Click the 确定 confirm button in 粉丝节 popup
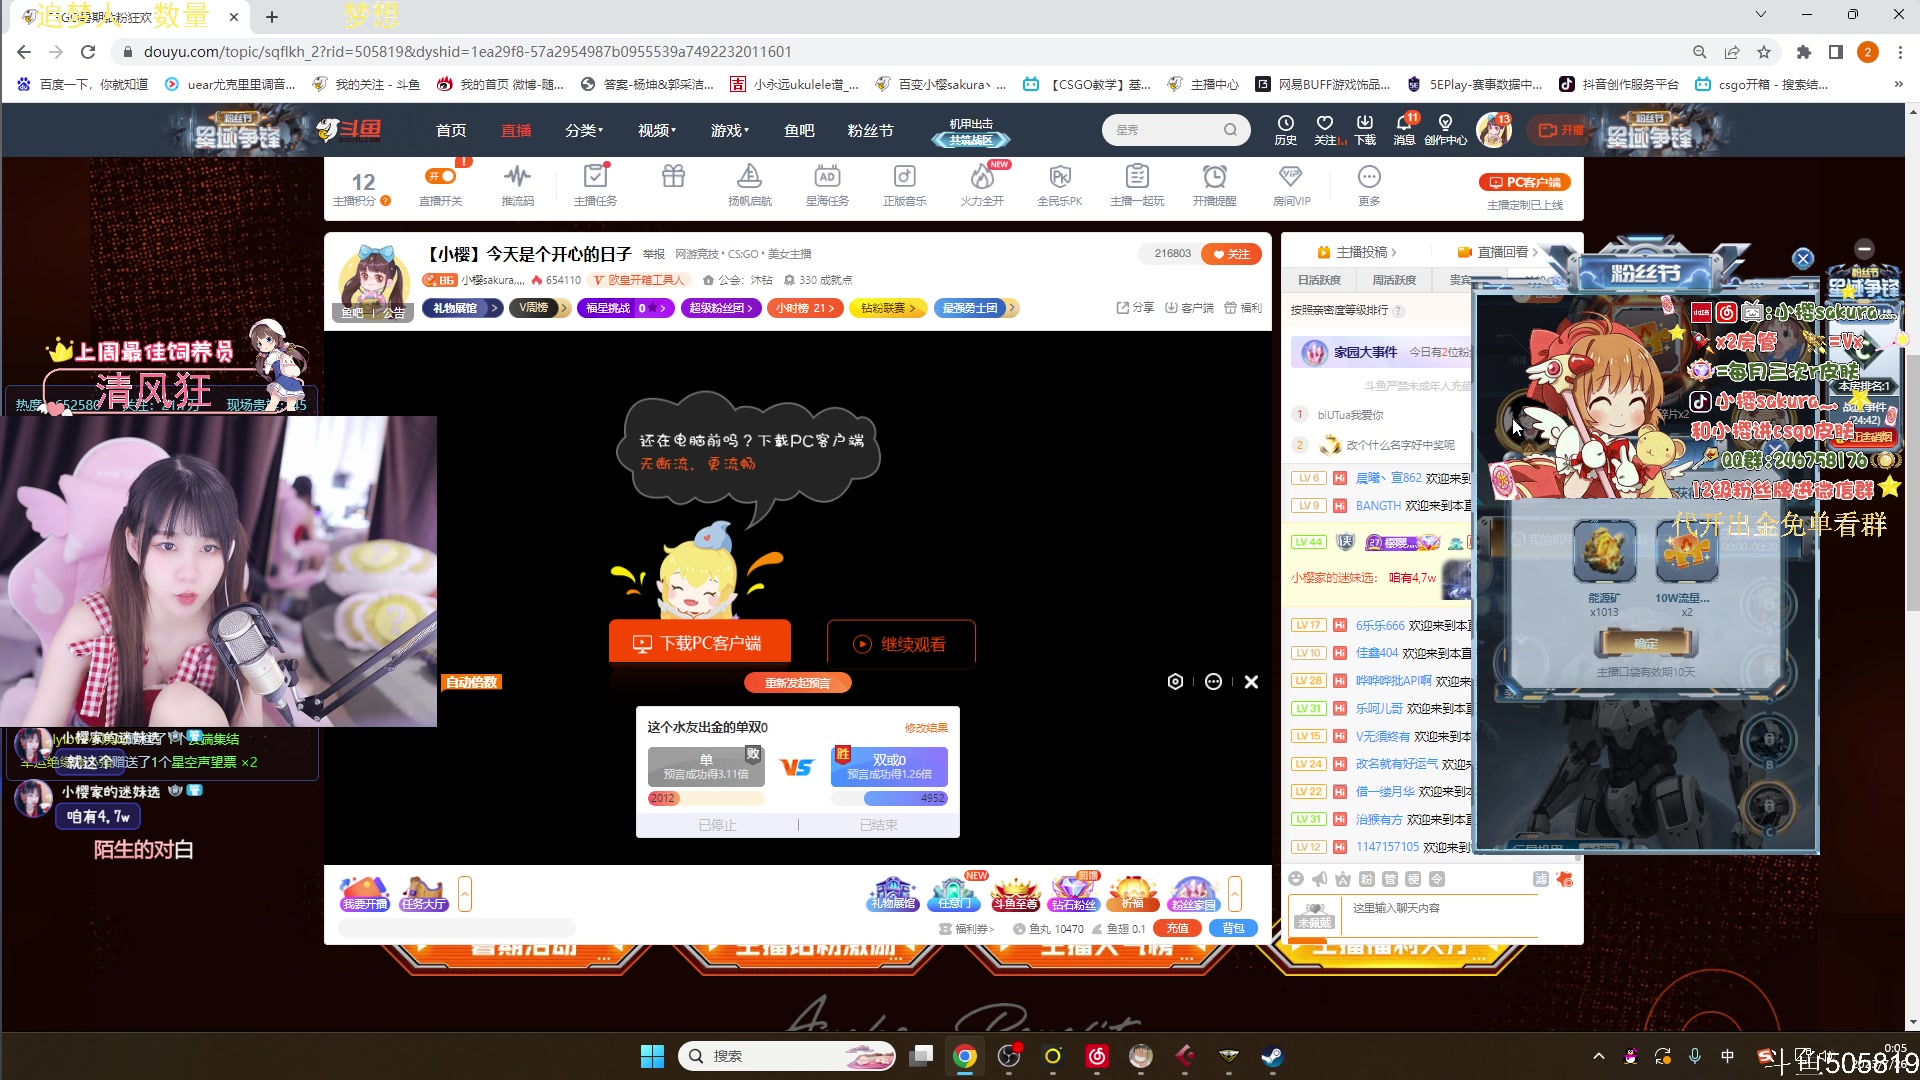 1645,643
